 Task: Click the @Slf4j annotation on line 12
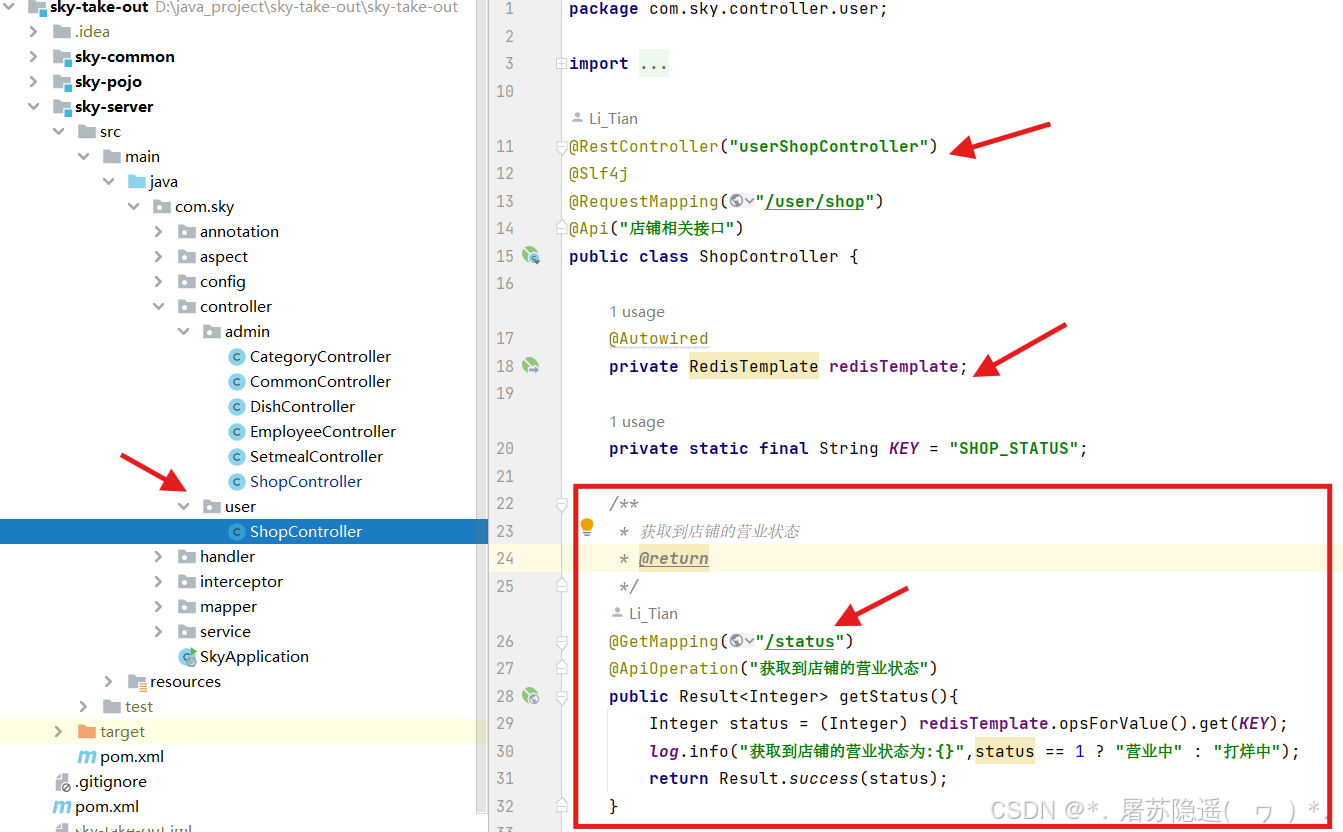[x=599, y=174]
